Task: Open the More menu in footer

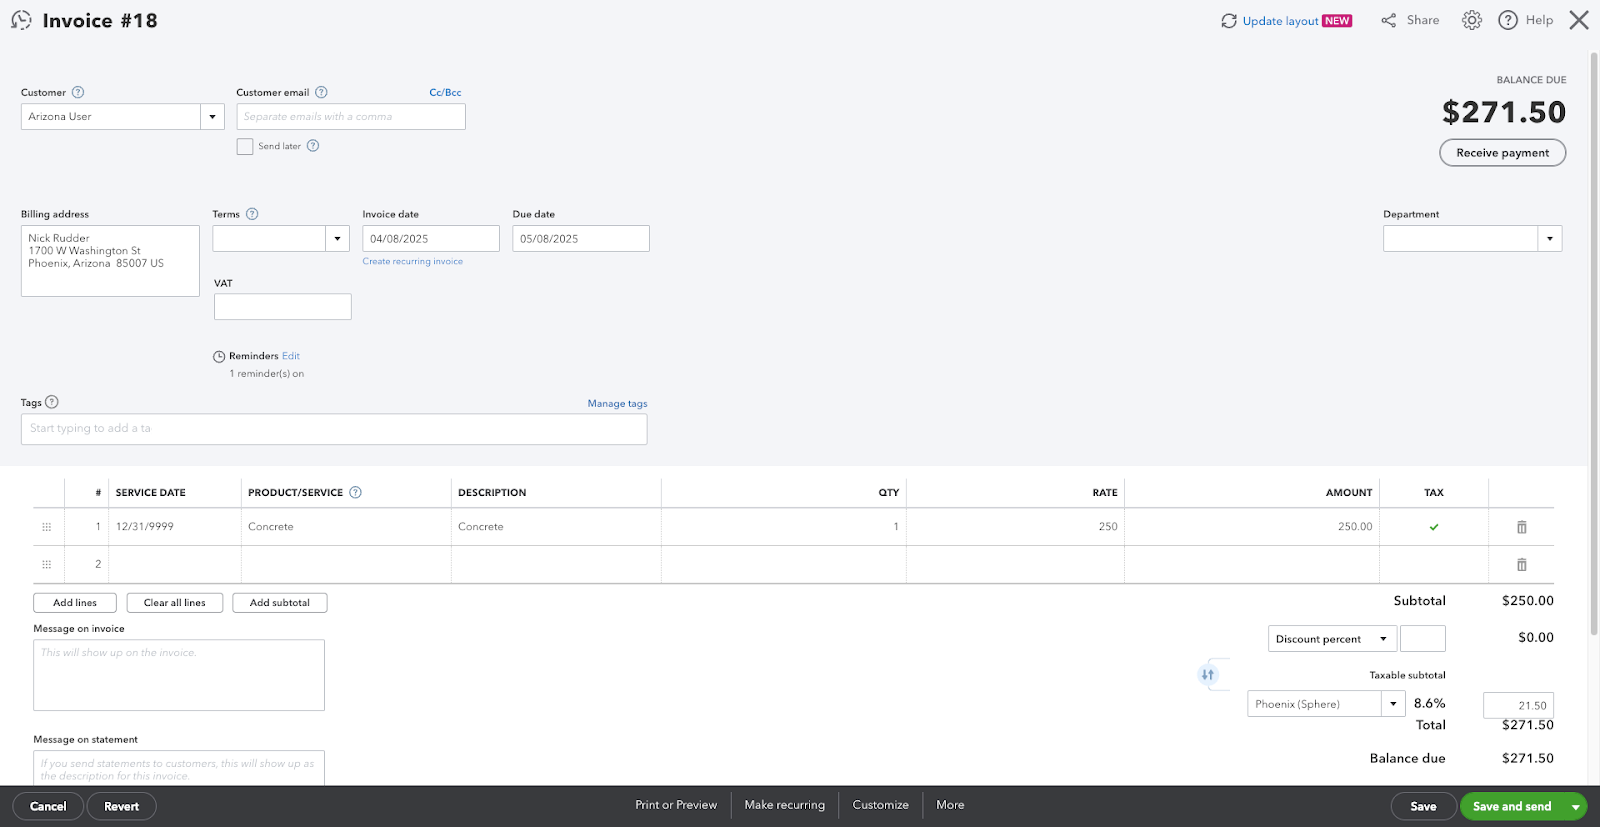Action: (x=949, y=805)
